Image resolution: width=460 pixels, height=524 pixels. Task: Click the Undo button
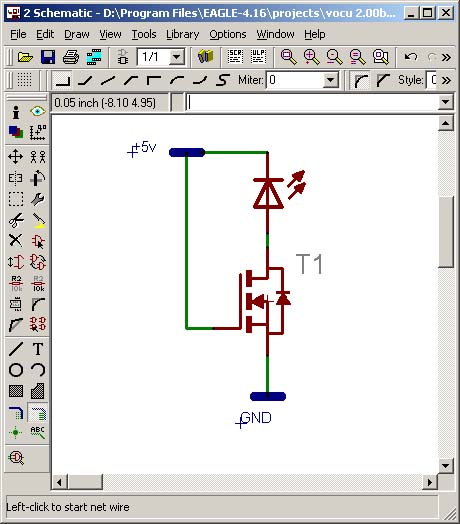coord(410,57)
